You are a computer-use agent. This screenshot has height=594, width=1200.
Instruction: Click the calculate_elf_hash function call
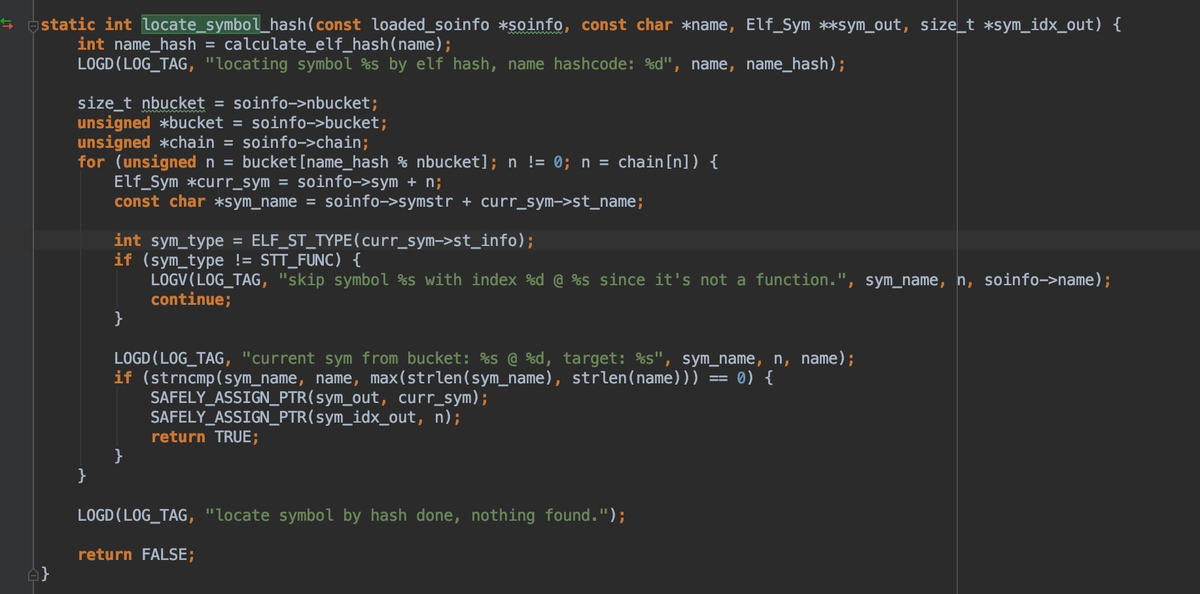pyautogui.click(x=306, y=44)
